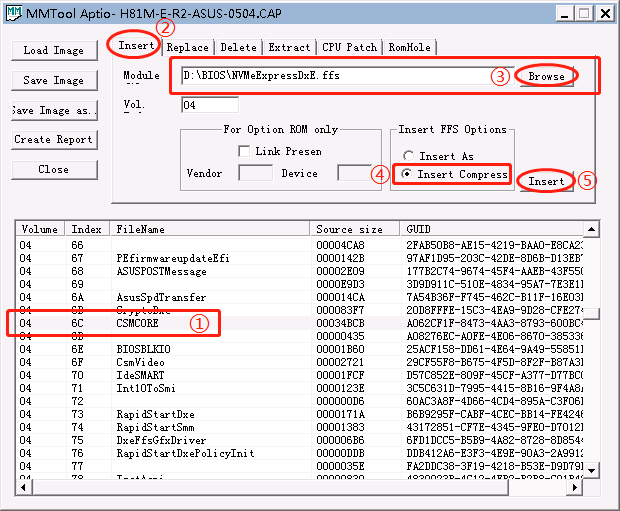Close the MMTool window
This screenshot has width=620, height=511.
(x=605, y=14)
